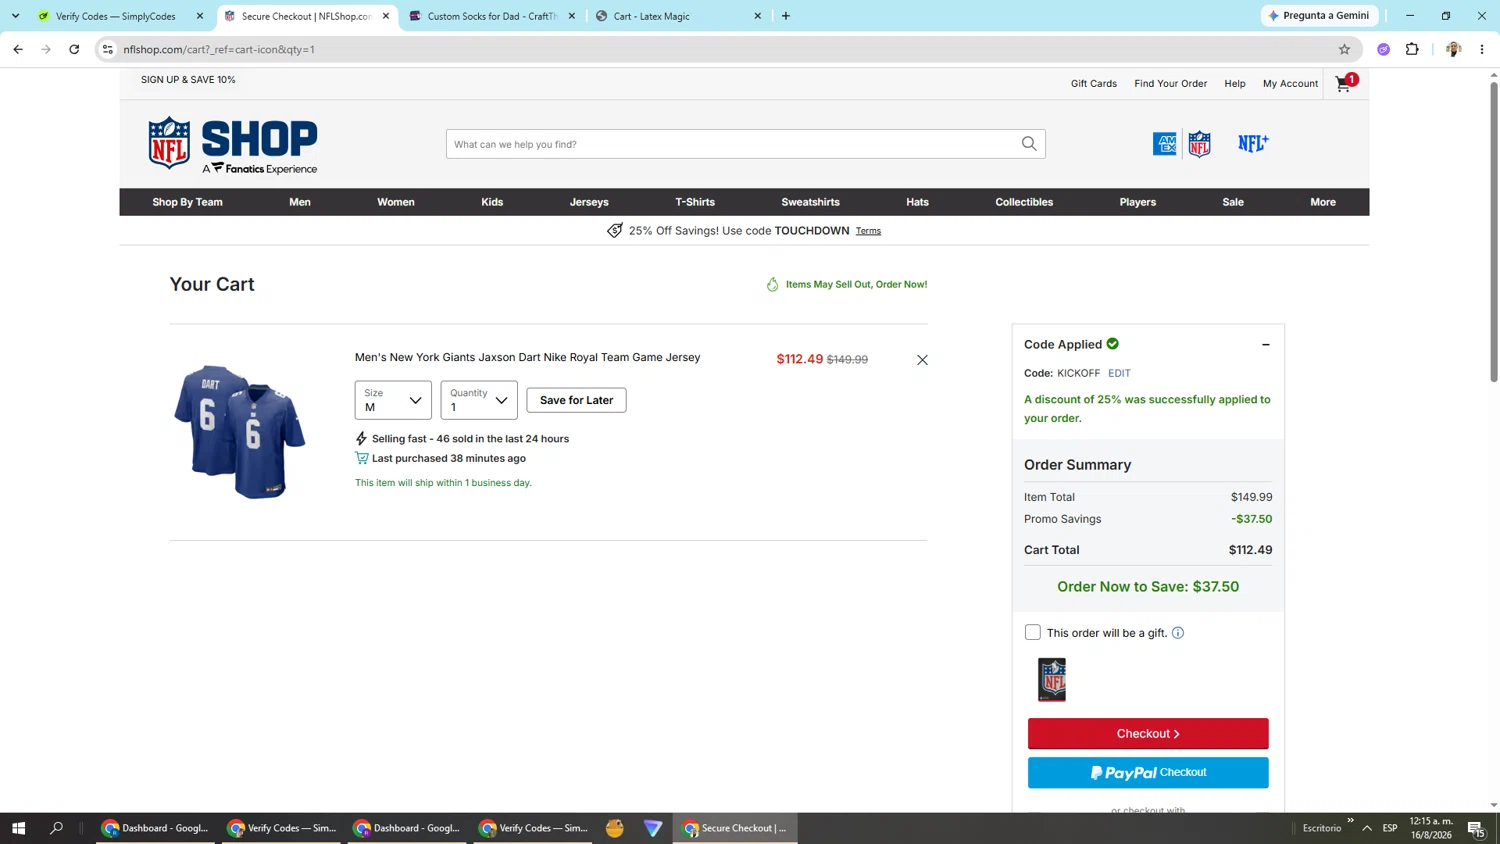Open promo Terms link
Screen dimensions: 1500x844
click(868, 231)
